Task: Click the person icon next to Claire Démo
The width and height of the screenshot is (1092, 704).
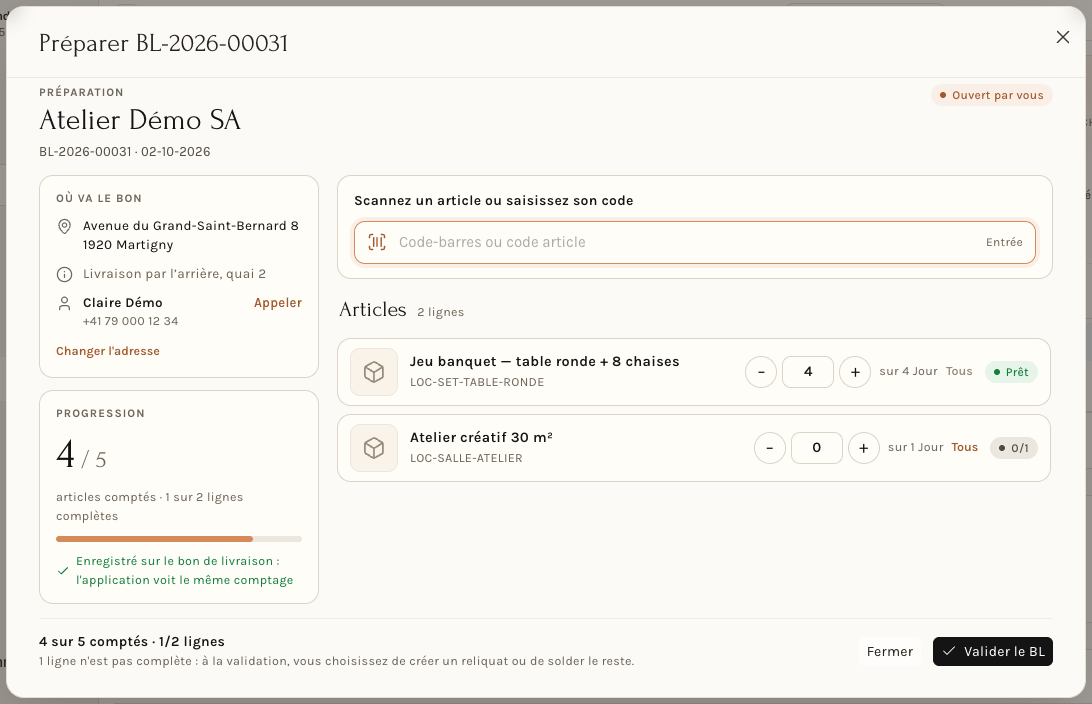Action: tap(64, 304)
